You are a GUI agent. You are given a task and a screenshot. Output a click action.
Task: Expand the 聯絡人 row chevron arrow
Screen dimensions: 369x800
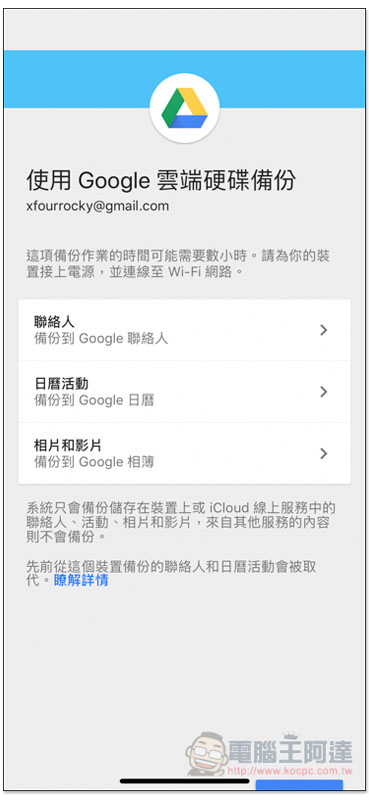(323, 330)
